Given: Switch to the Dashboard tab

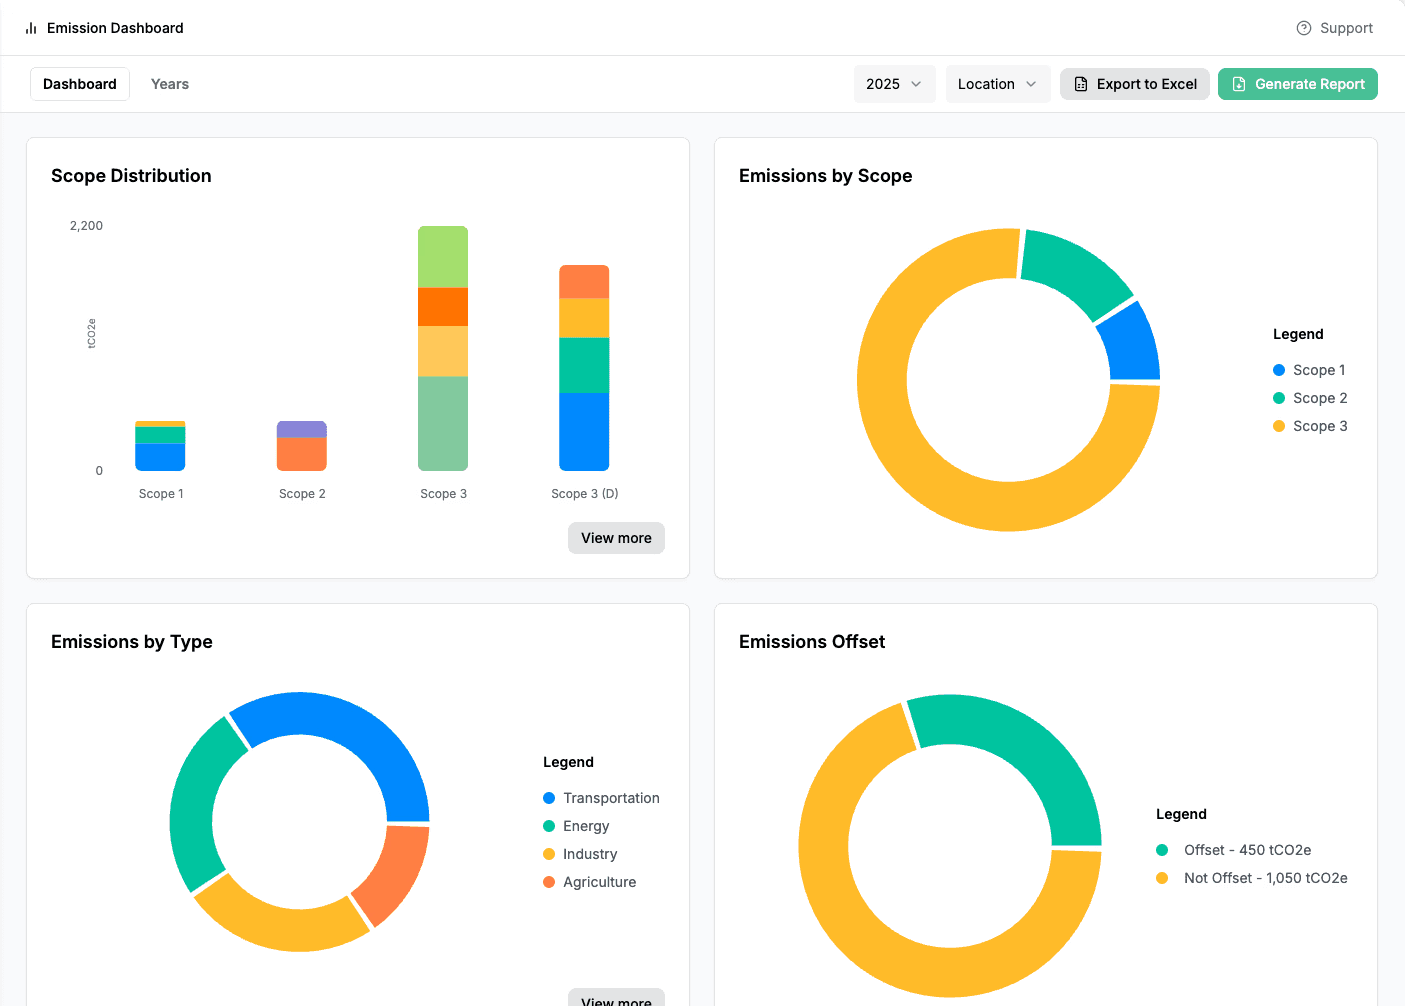Looking at the screenshot, I should [80, 84].
